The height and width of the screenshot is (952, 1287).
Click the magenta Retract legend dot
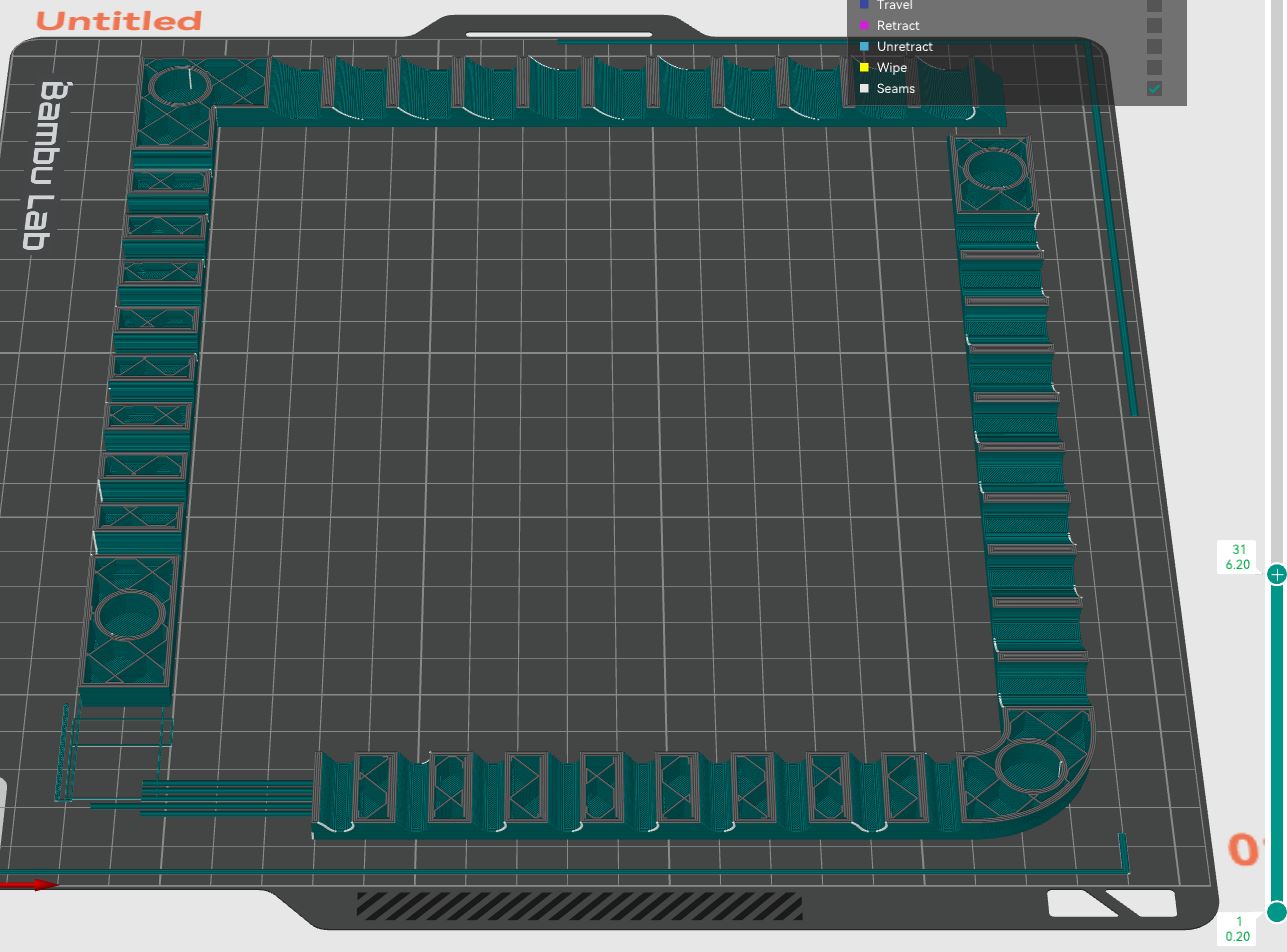tap(864, 26)
